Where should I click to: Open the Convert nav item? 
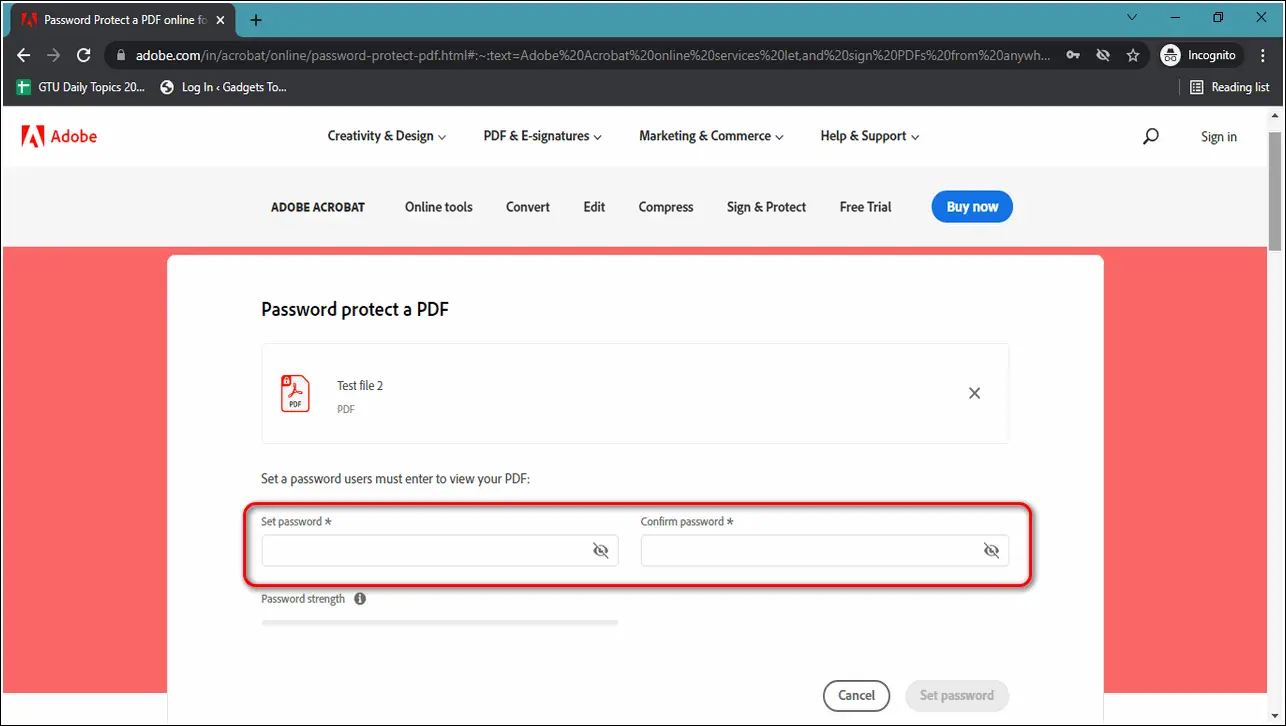[528, 207]
